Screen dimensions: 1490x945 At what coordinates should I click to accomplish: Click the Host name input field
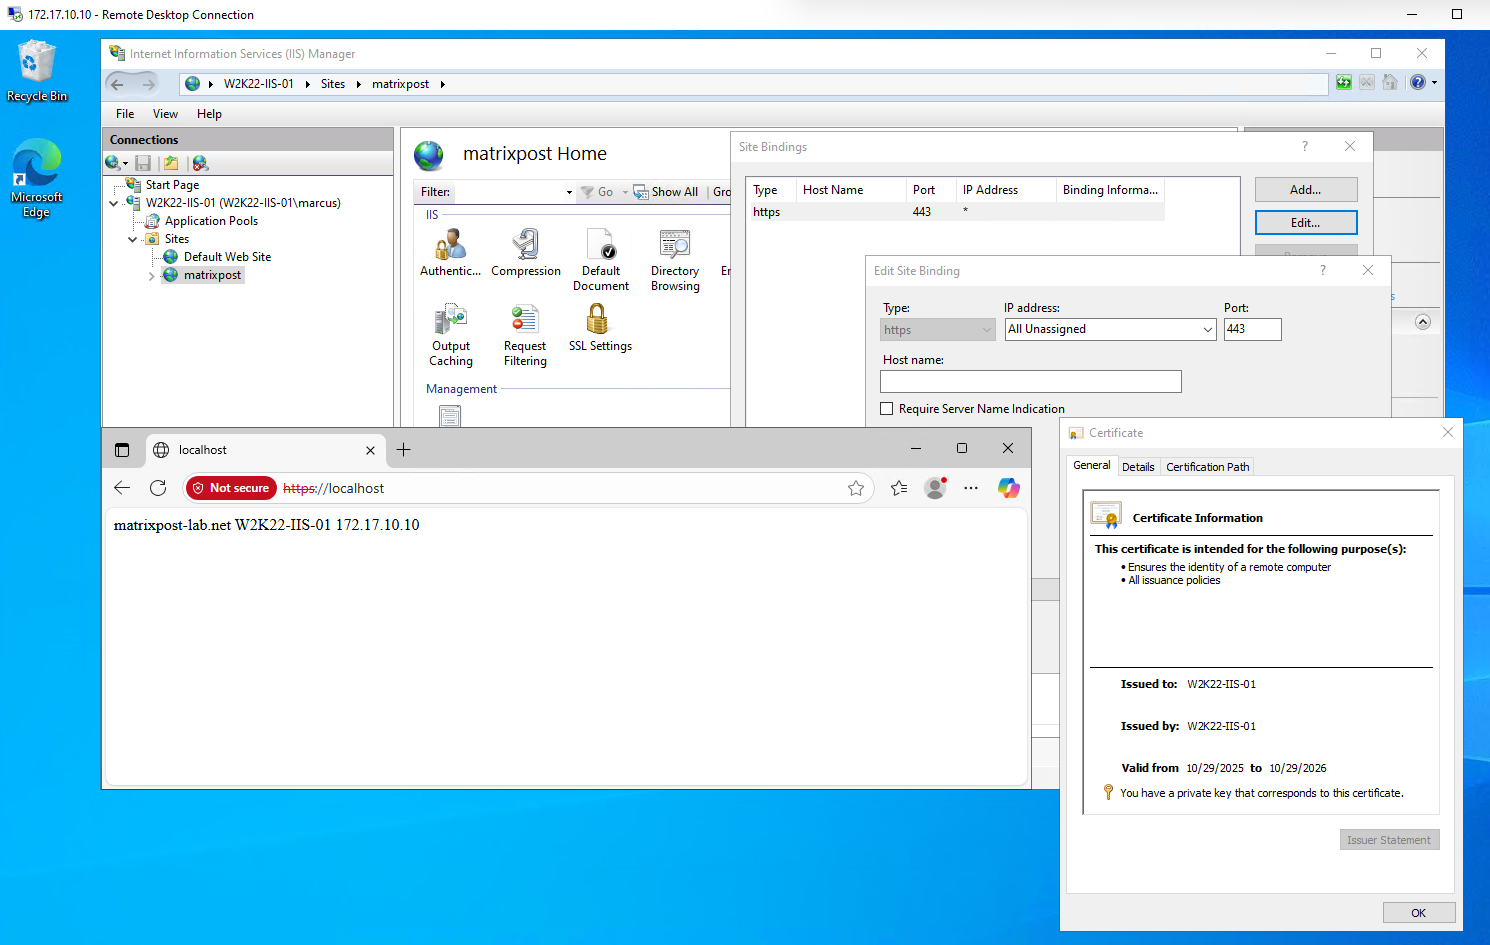[x=1030, y=382]
